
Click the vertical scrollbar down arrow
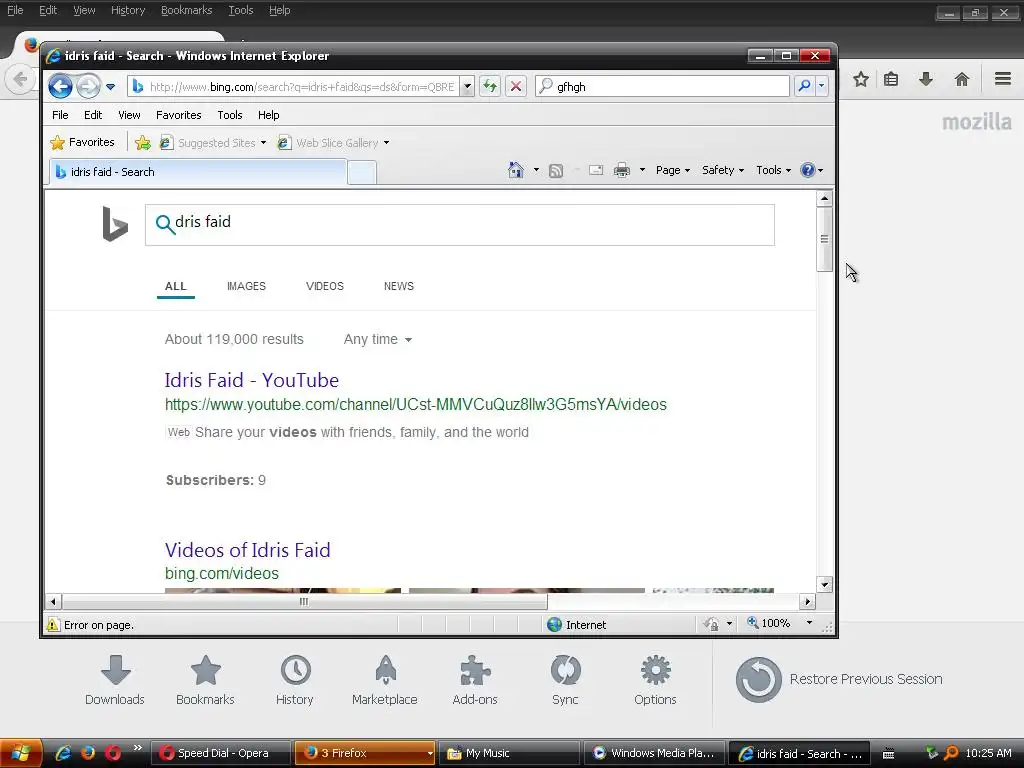coord(824,584)
